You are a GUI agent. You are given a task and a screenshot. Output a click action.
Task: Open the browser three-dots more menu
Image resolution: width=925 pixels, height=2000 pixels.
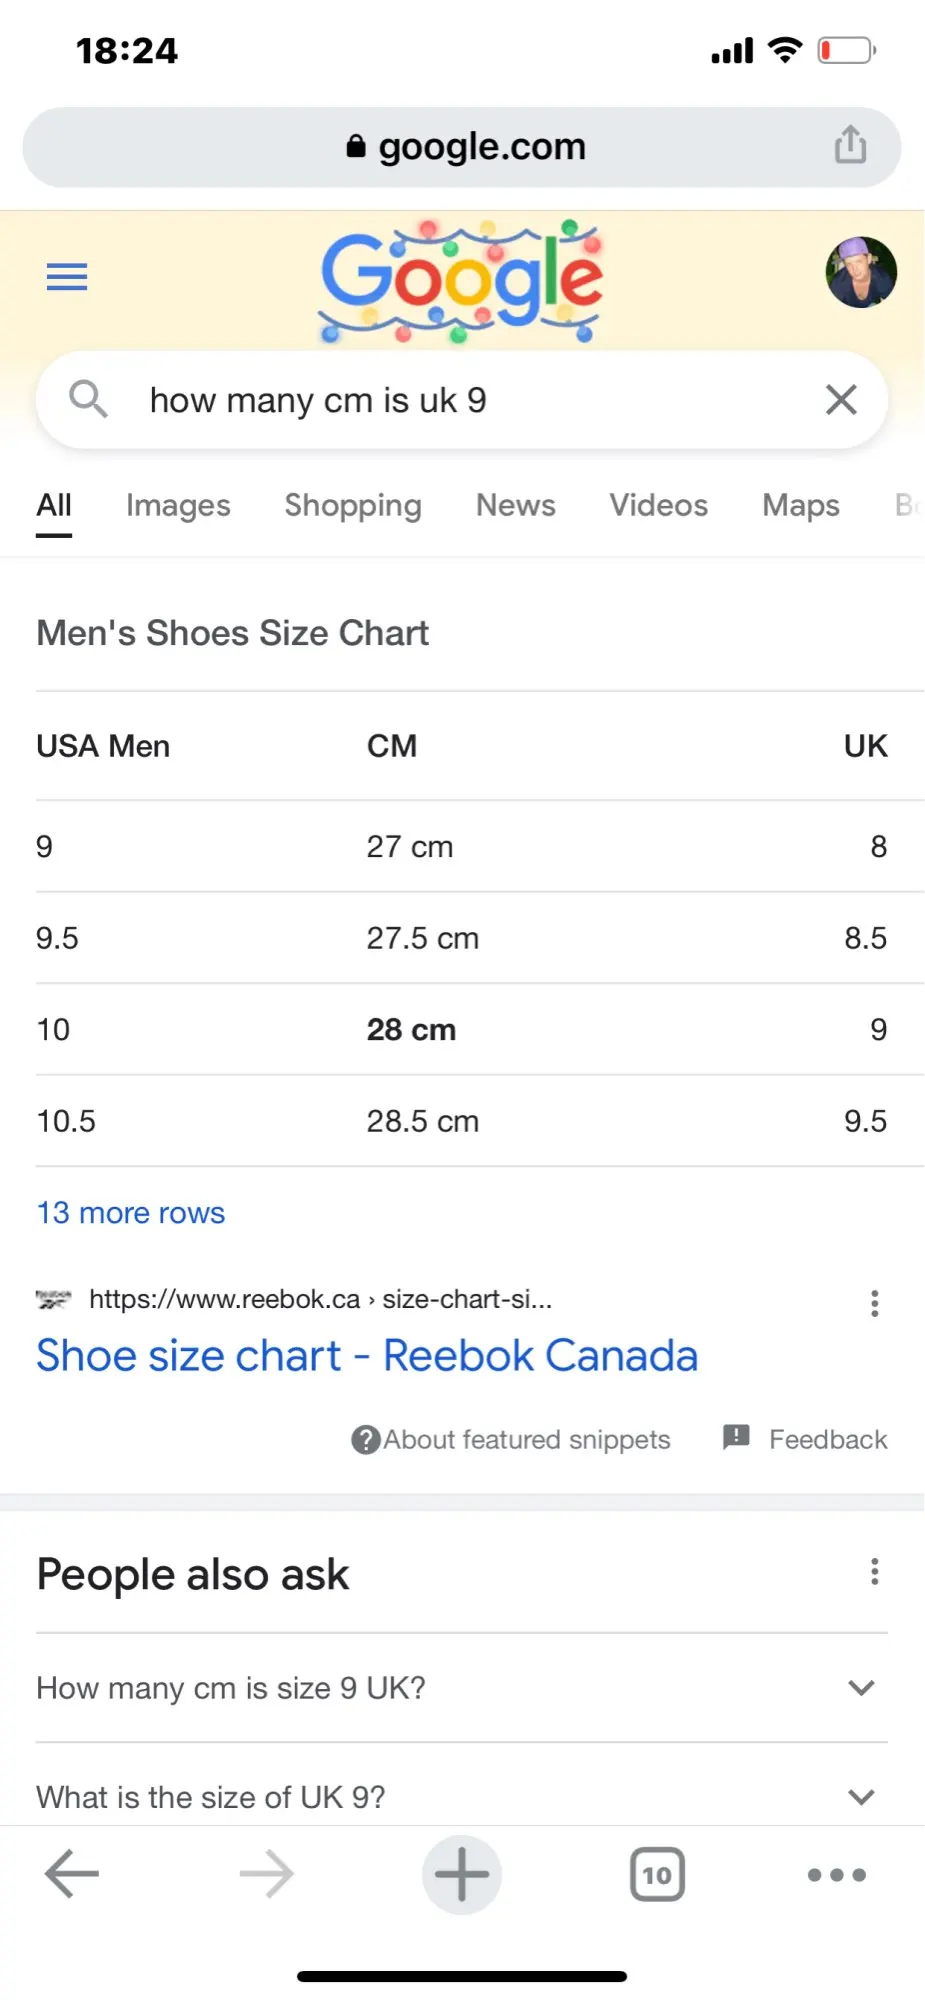pyautogui.click(x=837, y=1874)
